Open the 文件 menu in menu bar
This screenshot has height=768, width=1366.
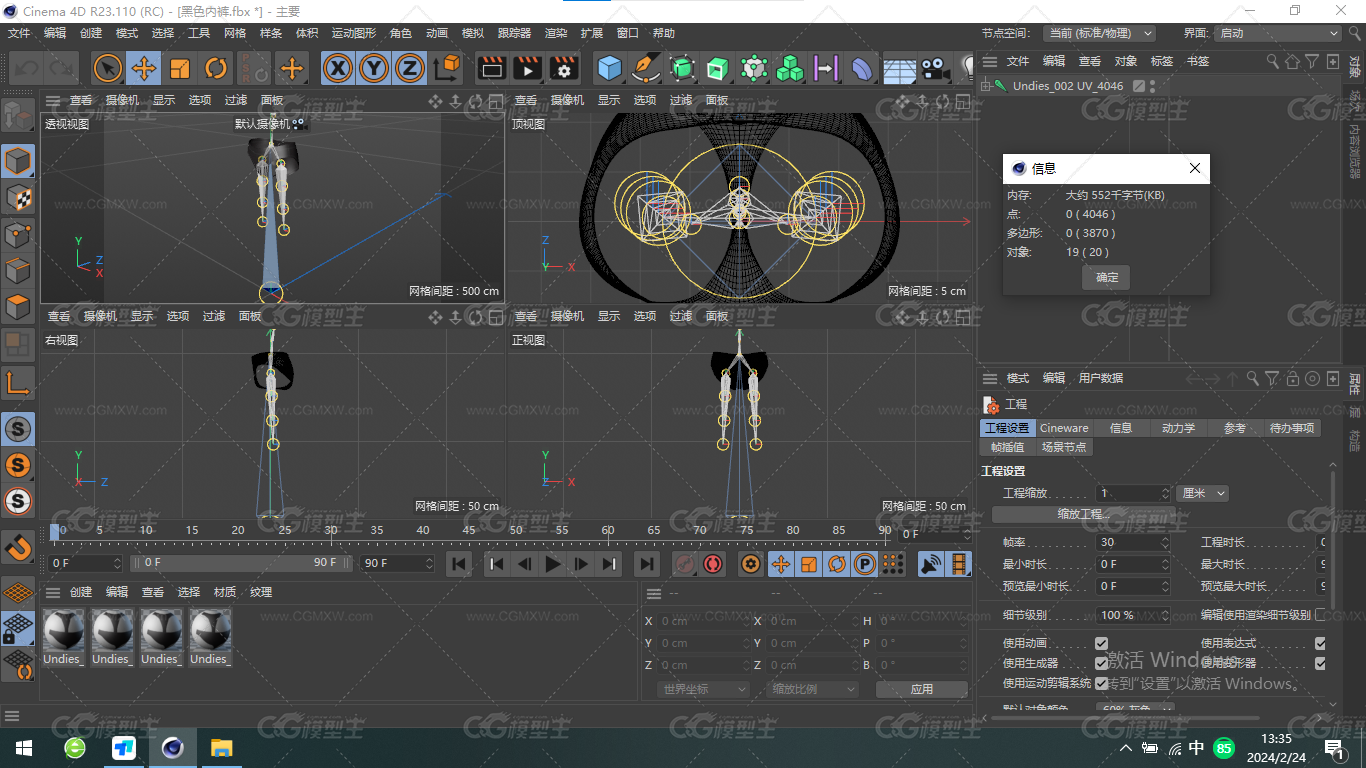(x=19, y=33)
